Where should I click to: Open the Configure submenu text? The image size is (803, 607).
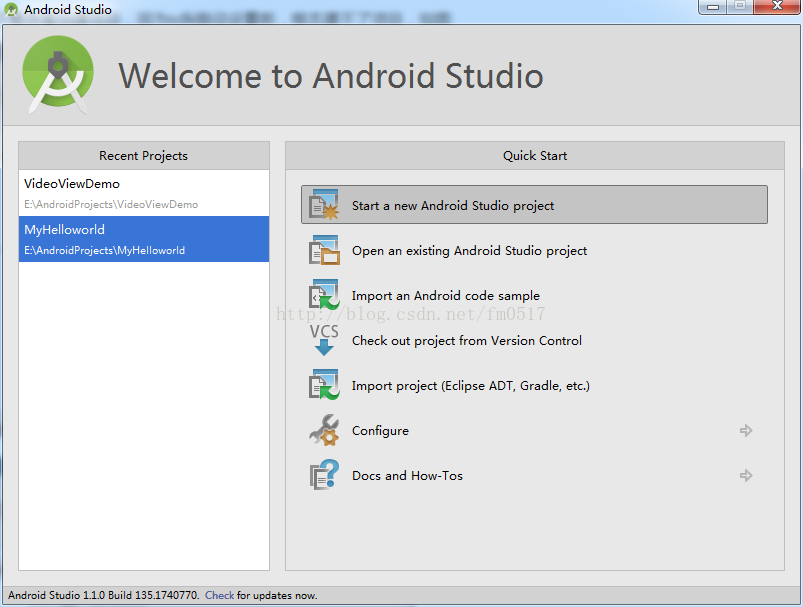click(380, 431)
